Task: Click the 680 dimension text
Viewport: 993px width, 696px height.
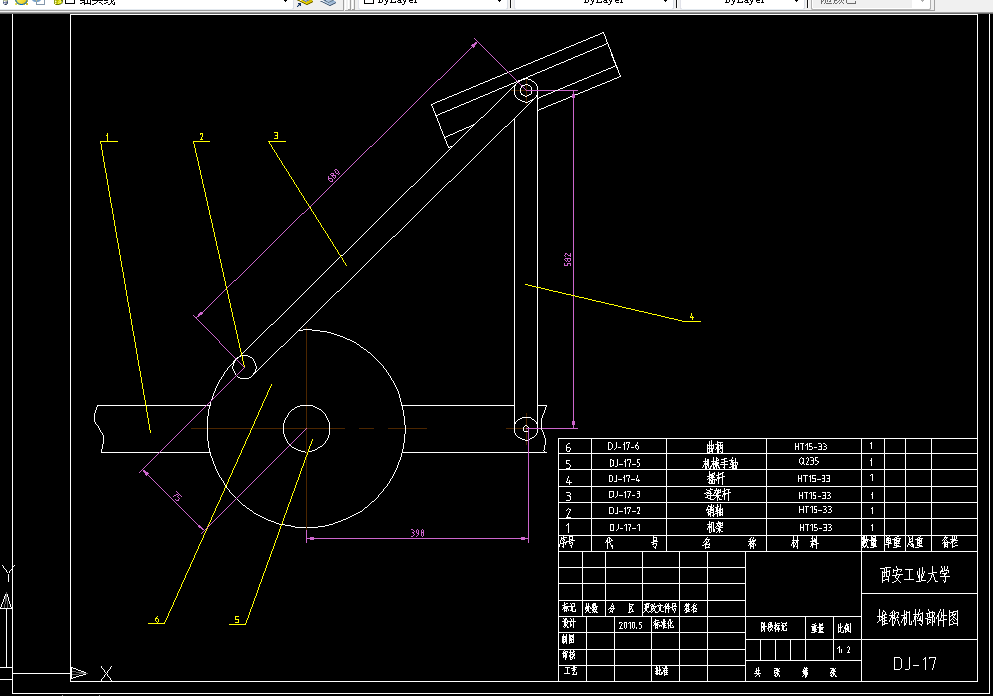Action: point(334,175)
